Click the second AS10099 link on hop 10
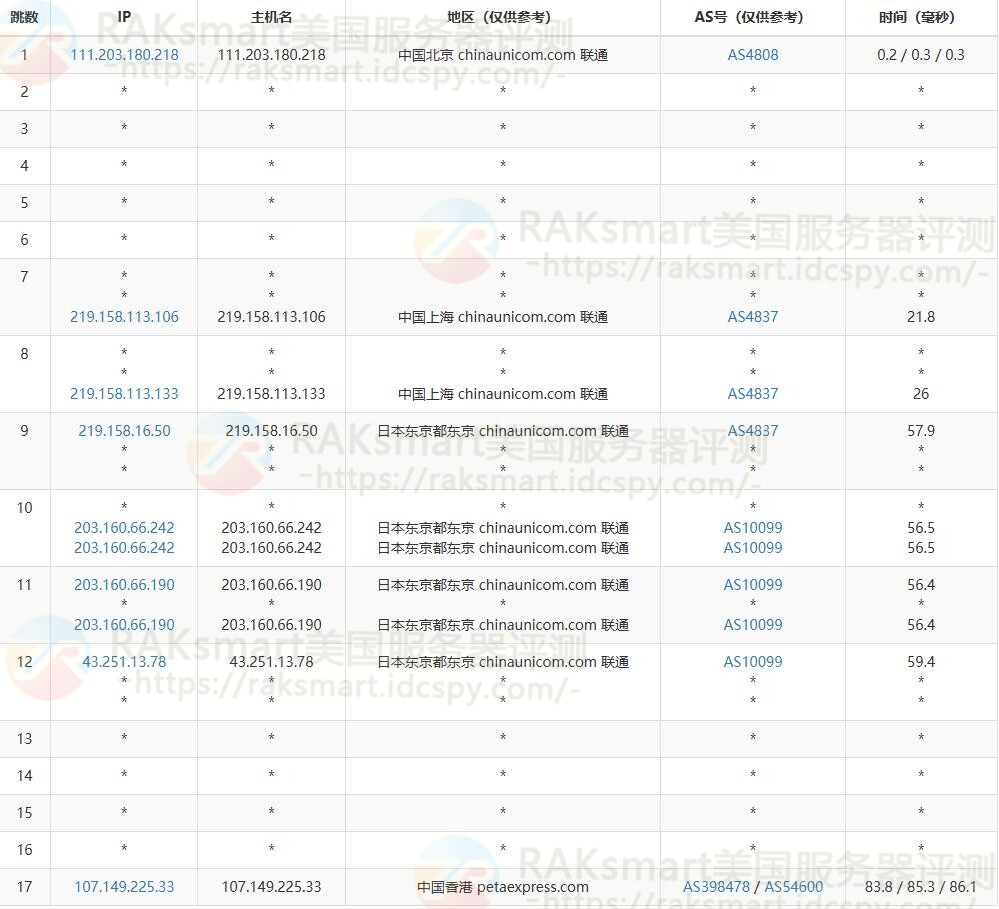 (752, 548)
